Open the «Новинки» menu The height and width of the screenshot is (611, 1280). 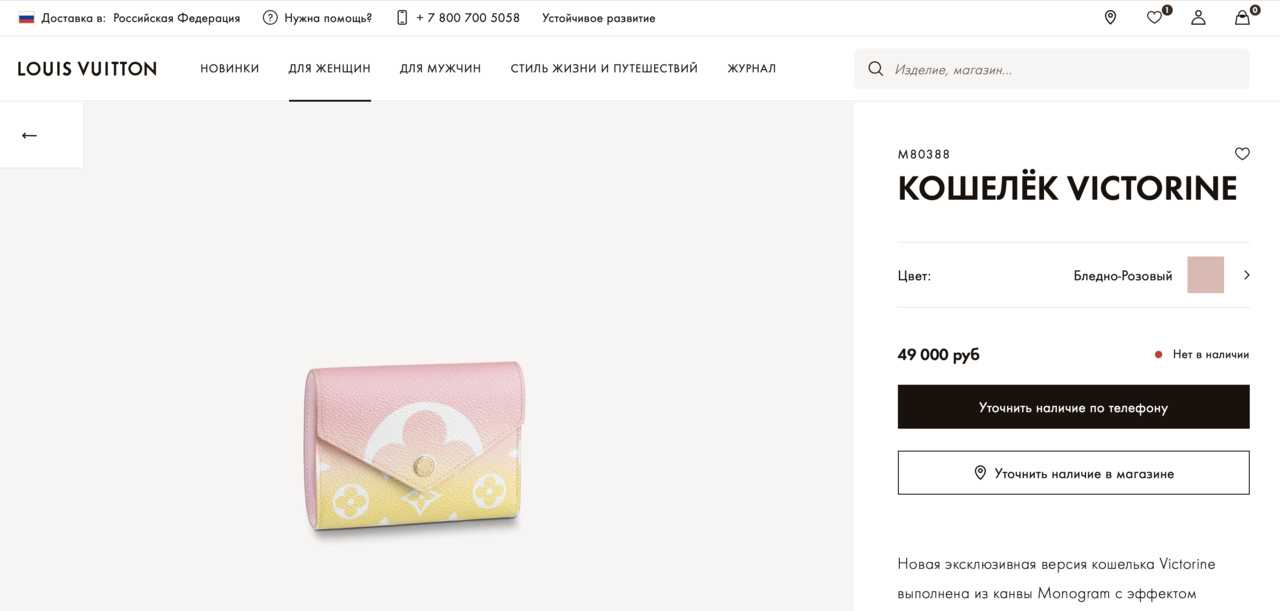click(229, 69)
